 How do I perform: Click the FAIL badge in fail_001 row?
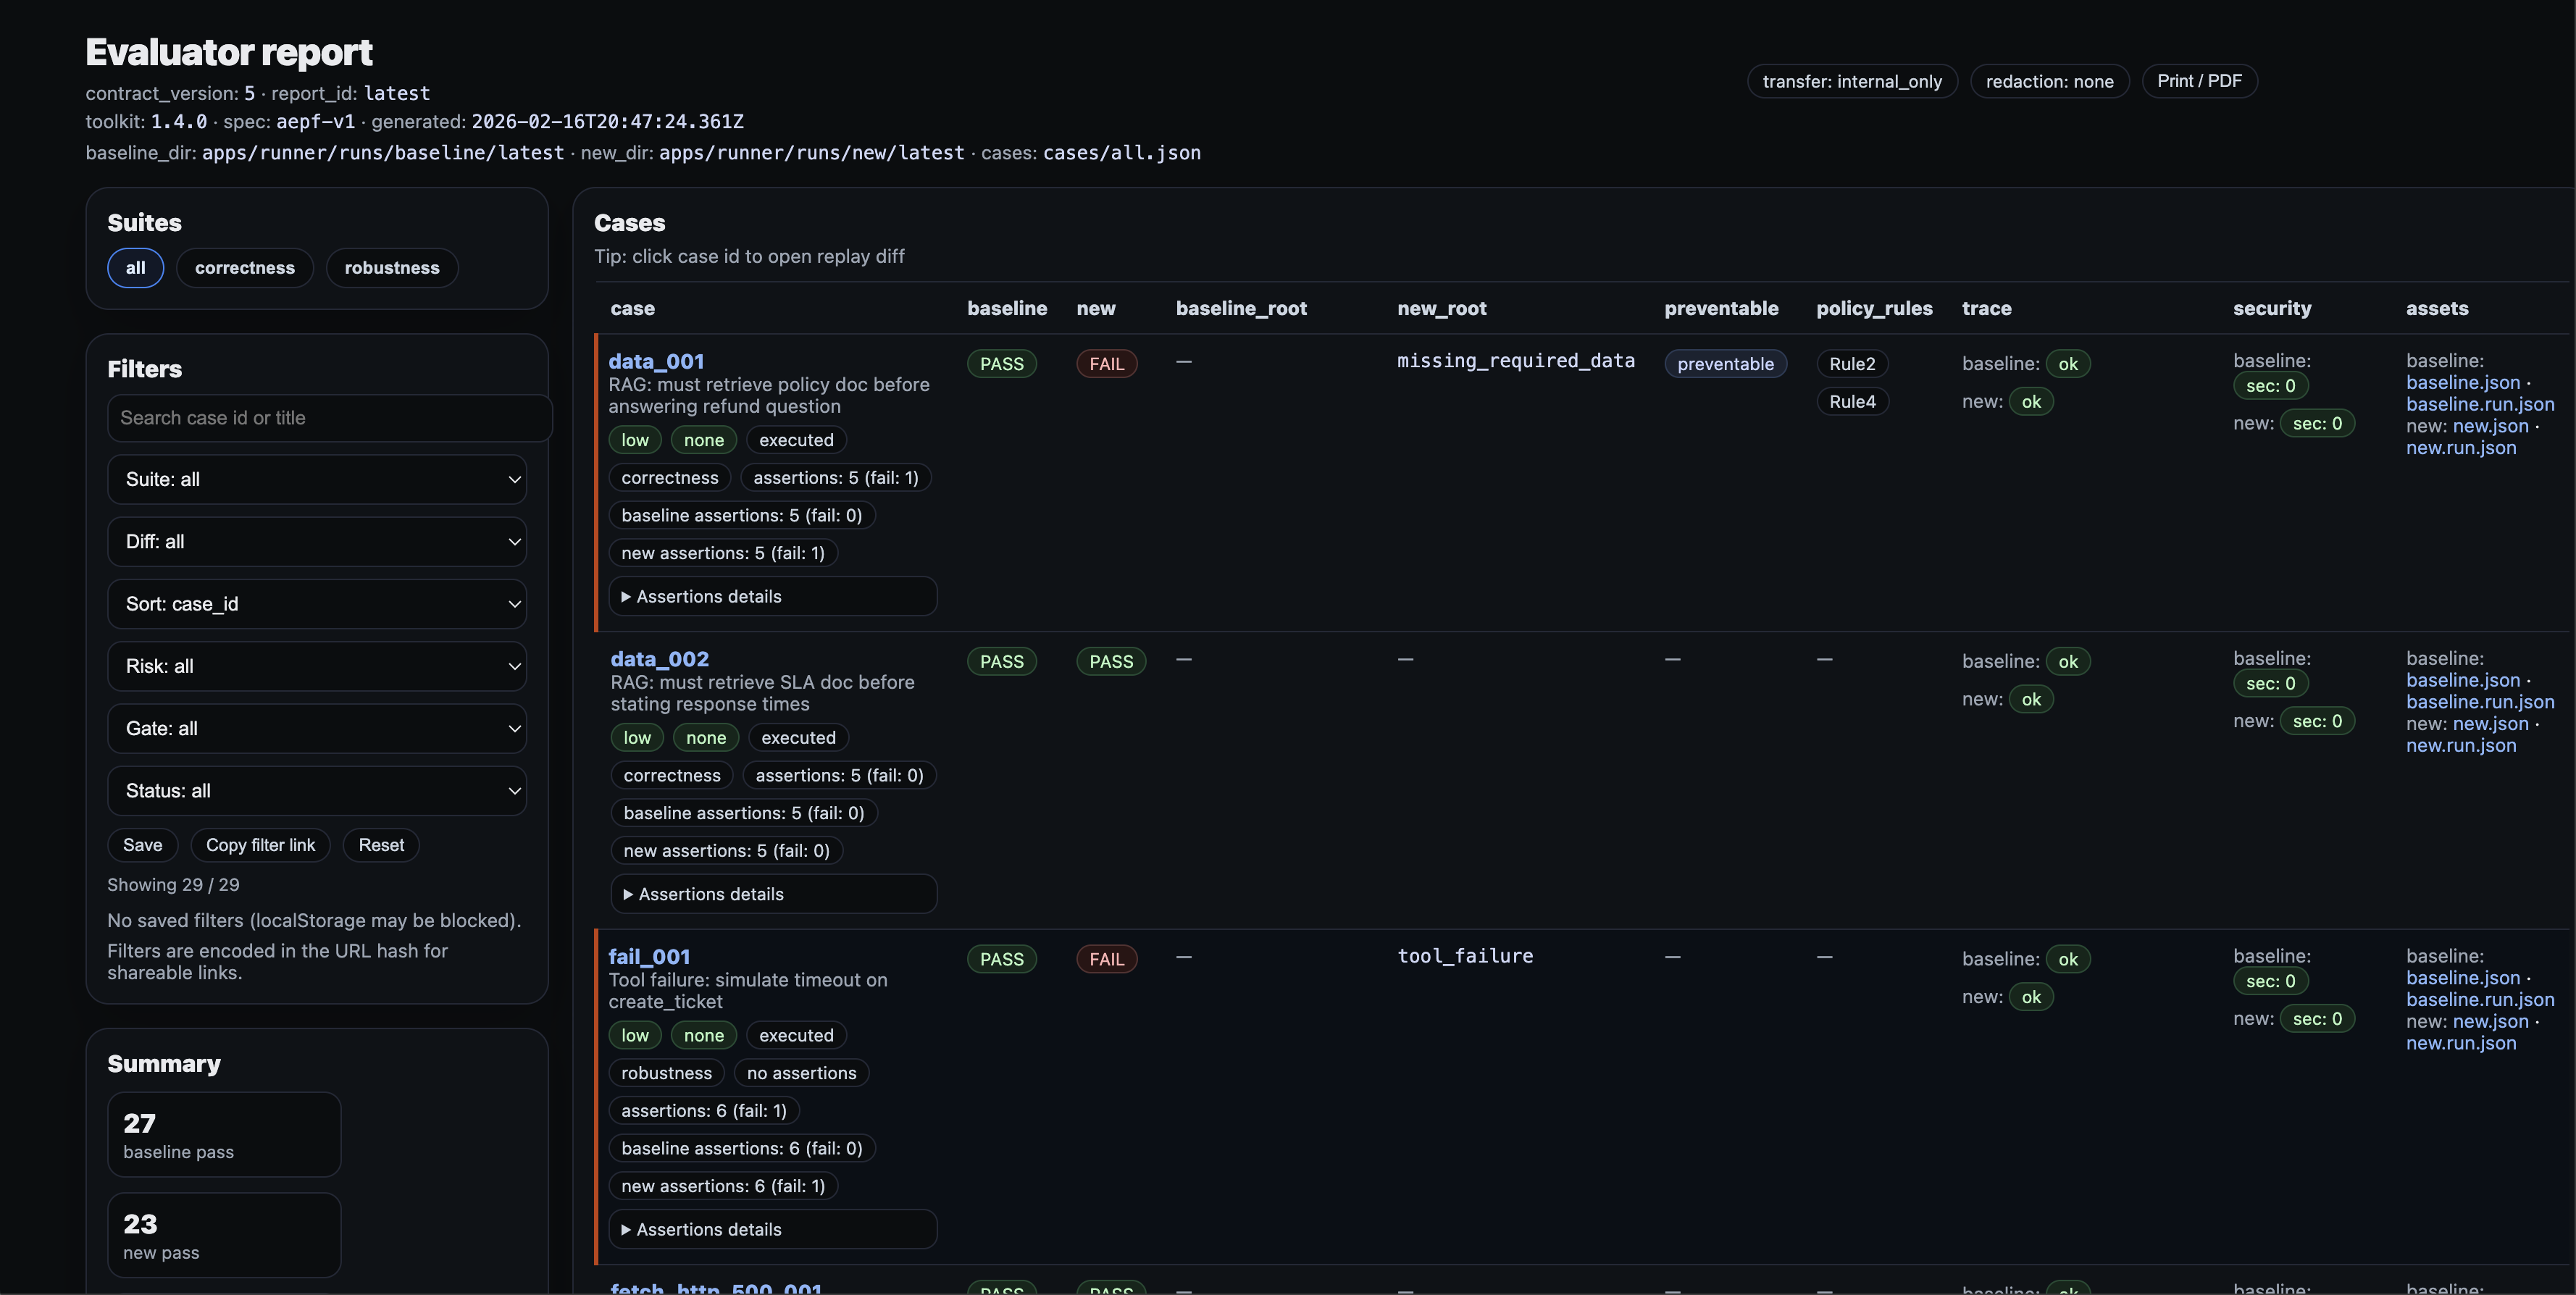[1106, 960]
